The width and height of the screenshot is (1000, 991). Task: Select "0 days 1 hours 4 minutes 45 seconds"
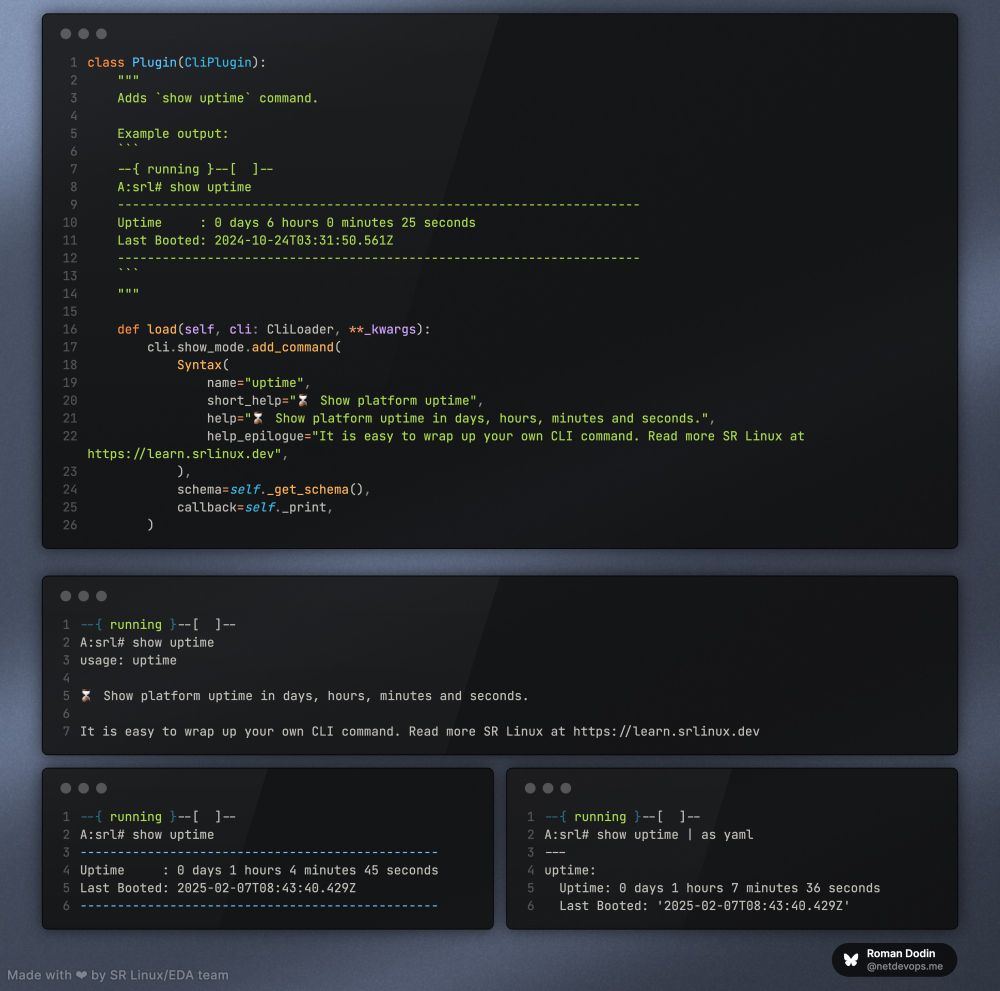coord(307,870)
